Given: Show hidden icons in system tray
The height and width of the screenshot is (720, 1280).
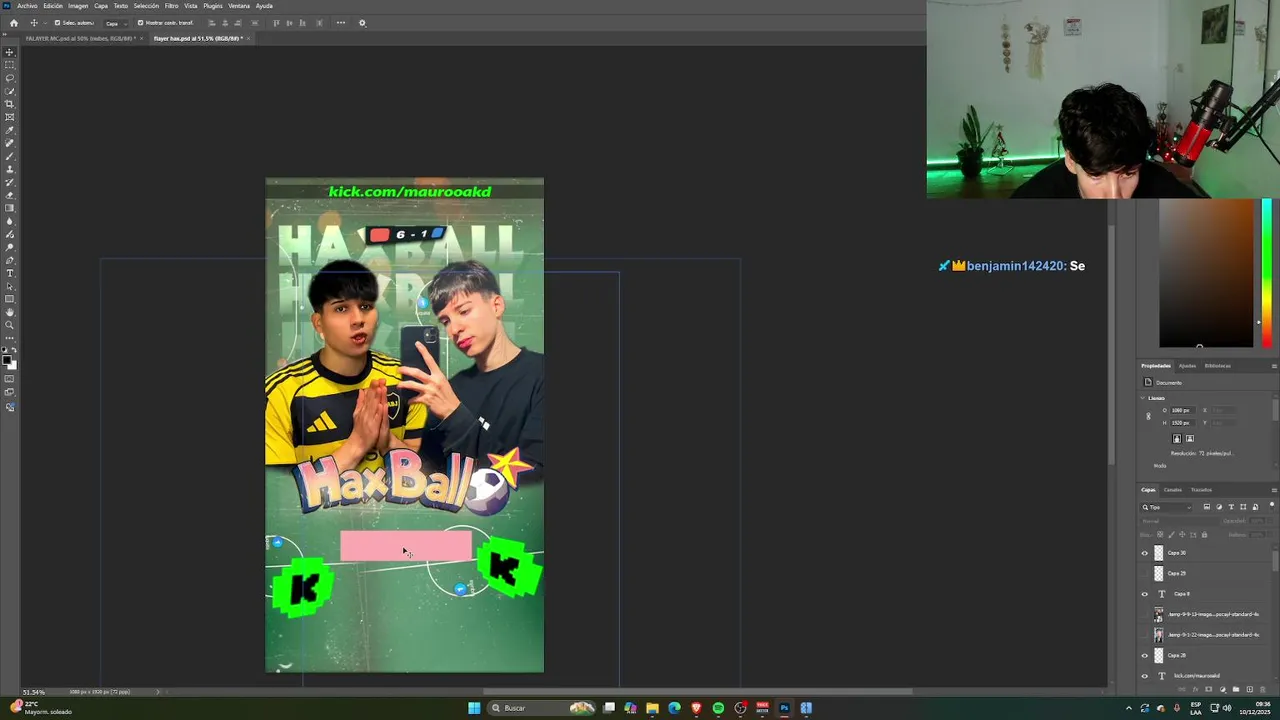Looking at the screenshot, I should pos(1129,708).
